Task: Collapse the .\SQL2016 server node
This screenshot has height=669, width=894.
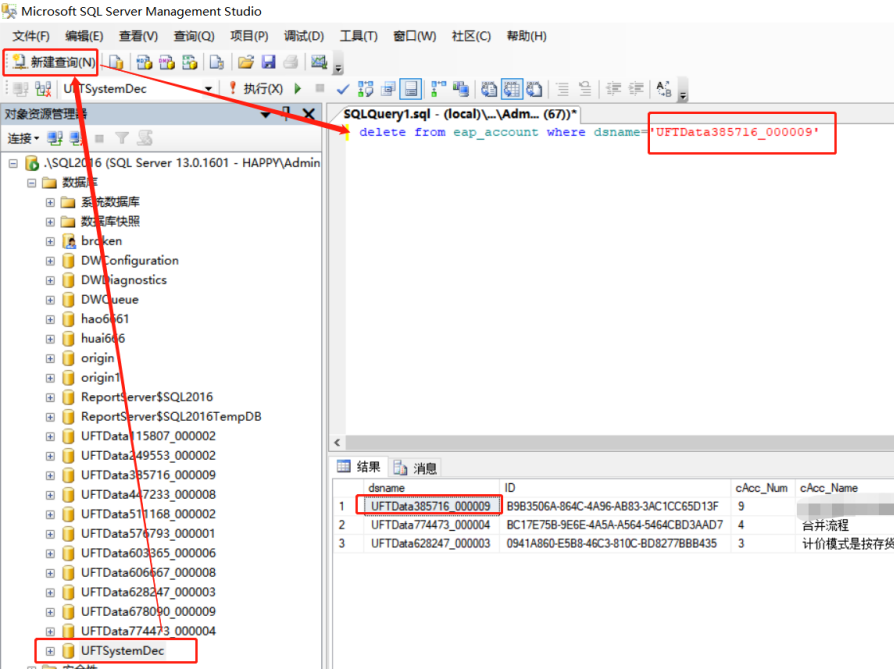Action: click(x=13, y=164)
